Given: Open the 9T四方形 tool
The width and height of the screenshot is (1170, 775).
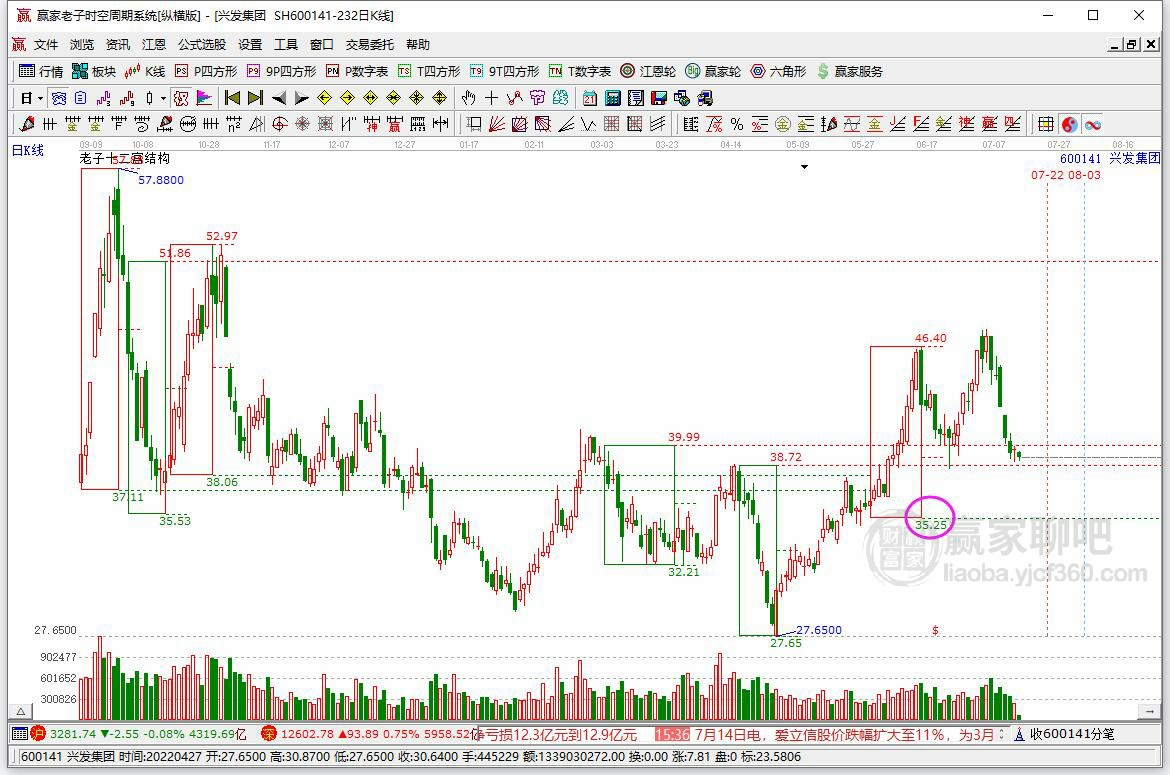Looking at the screenshot, I should 504,71.
